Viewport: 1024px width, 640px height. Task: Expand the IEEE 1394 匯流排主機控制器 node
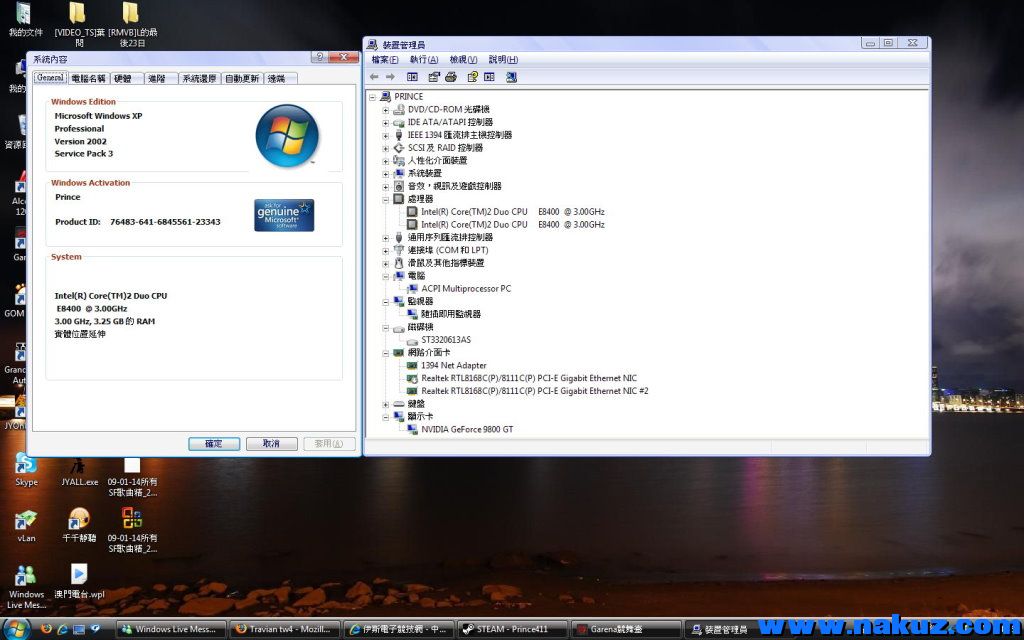pyautogui.click(x=385, y=135)
